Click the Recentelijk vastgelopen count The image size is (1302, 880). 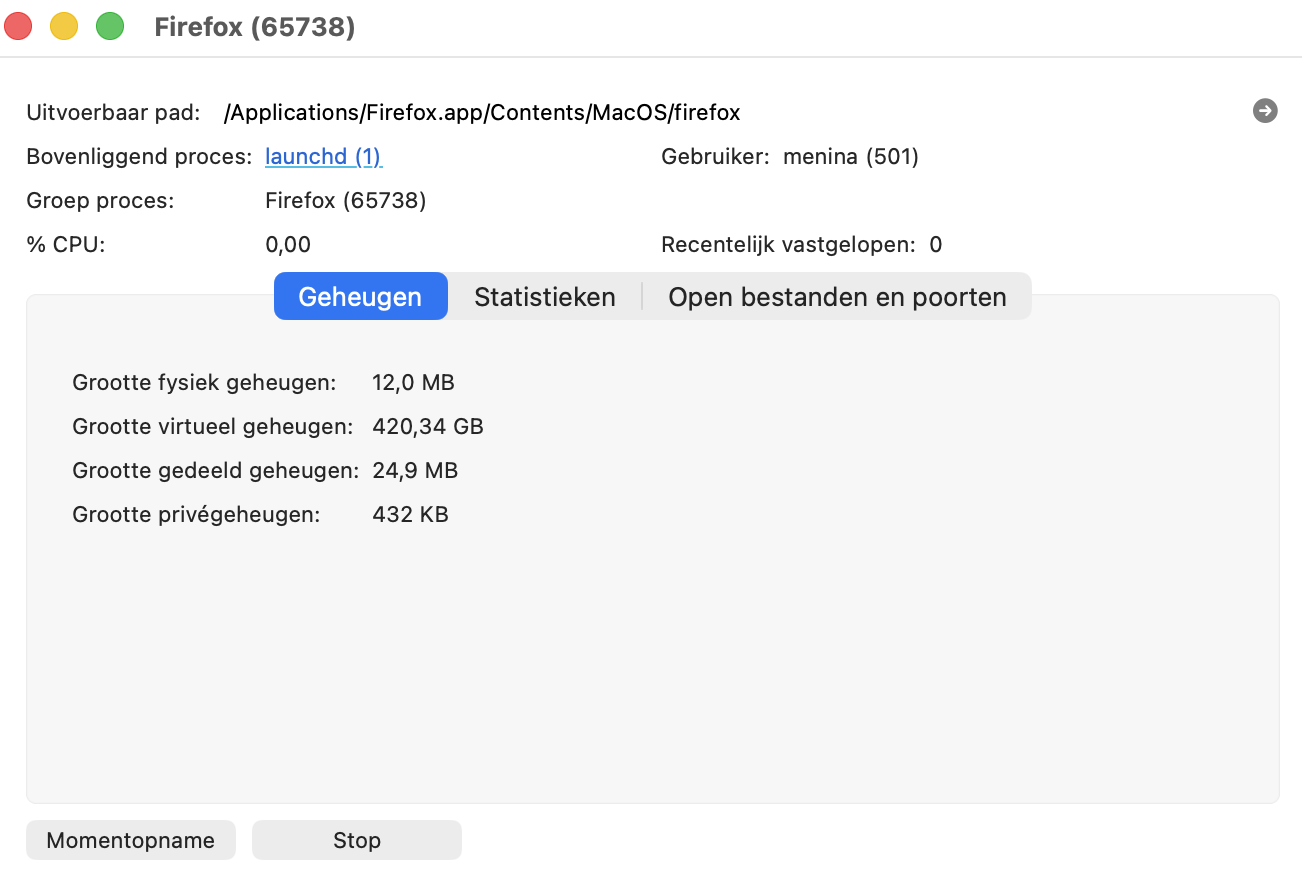click(x=935, y=245)
